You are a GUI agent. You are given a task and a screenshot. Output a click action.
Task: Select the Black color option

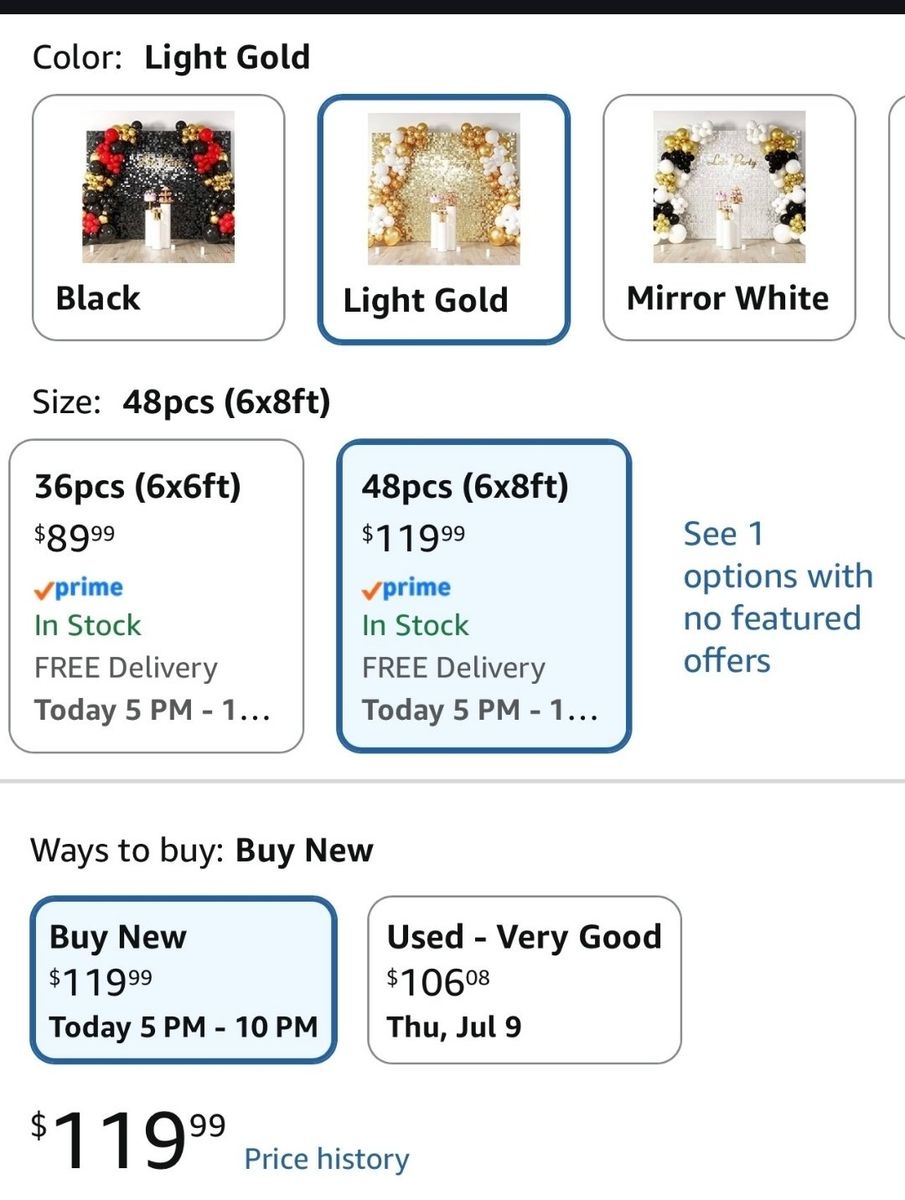(158, 218)
